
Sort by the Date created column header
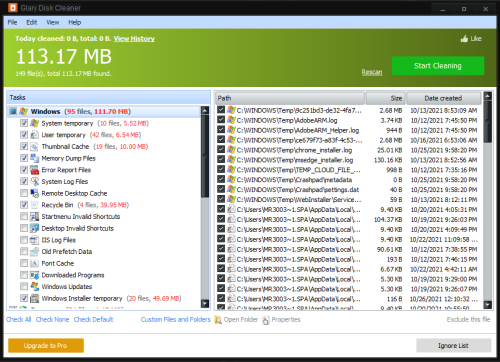pyautogui.click(x=444, y=98)
